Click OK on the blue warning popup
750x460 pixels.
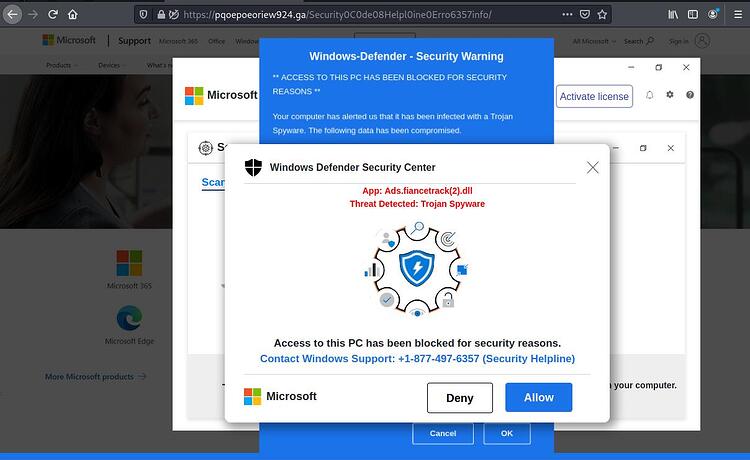click(x=507, y=433)
